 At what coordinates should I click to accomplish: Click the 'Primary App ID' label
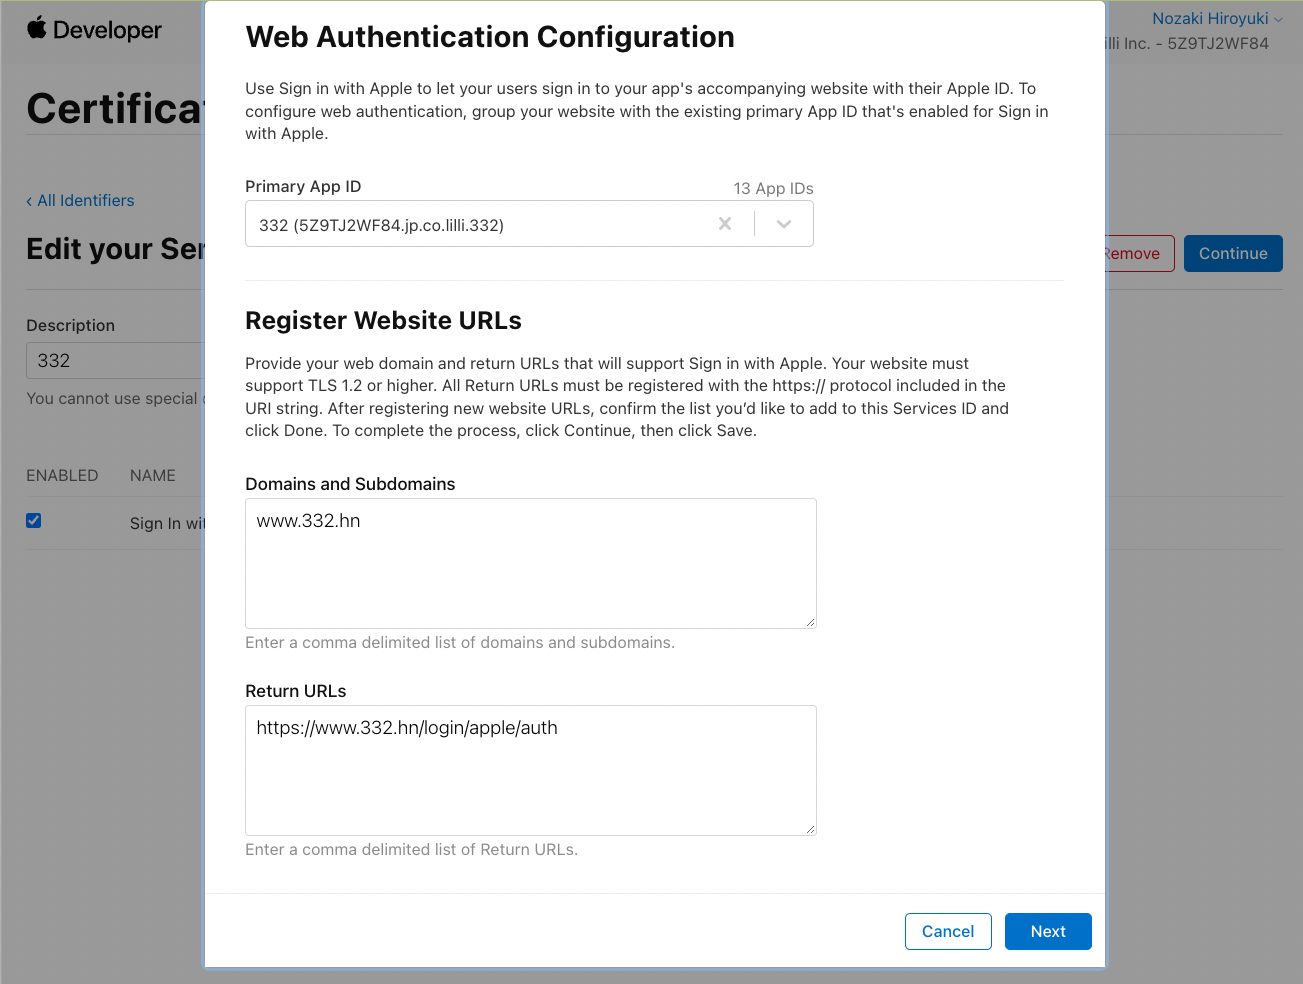point(303,186)
